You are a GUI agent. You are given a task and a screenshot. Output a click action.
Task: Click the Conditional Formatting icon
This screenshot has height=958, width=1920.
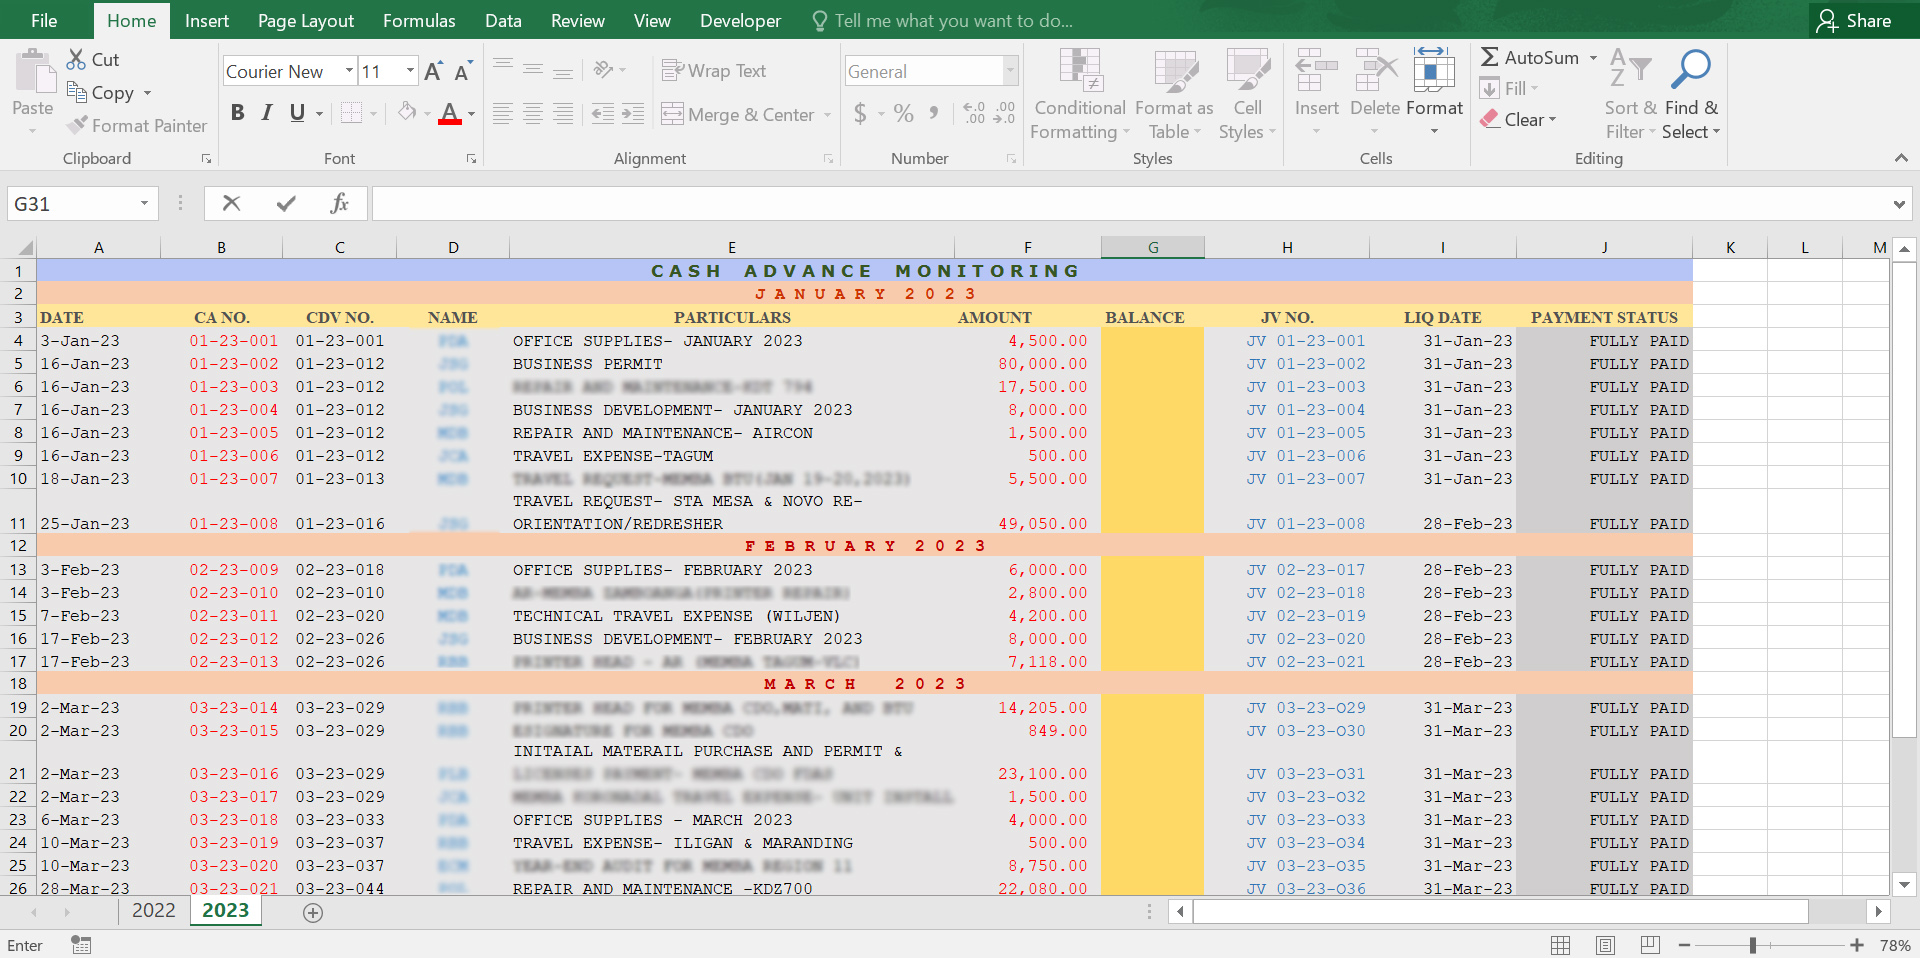click(1080, 70)
